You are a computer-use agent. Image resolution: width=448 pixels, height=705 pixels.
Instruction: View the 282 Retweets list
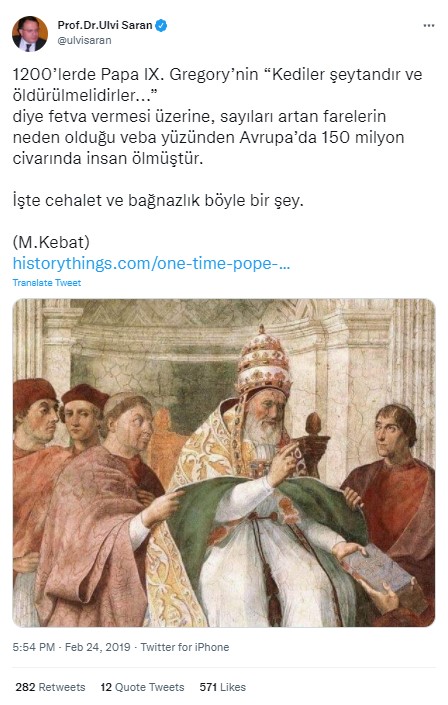[x=50, y=687]
